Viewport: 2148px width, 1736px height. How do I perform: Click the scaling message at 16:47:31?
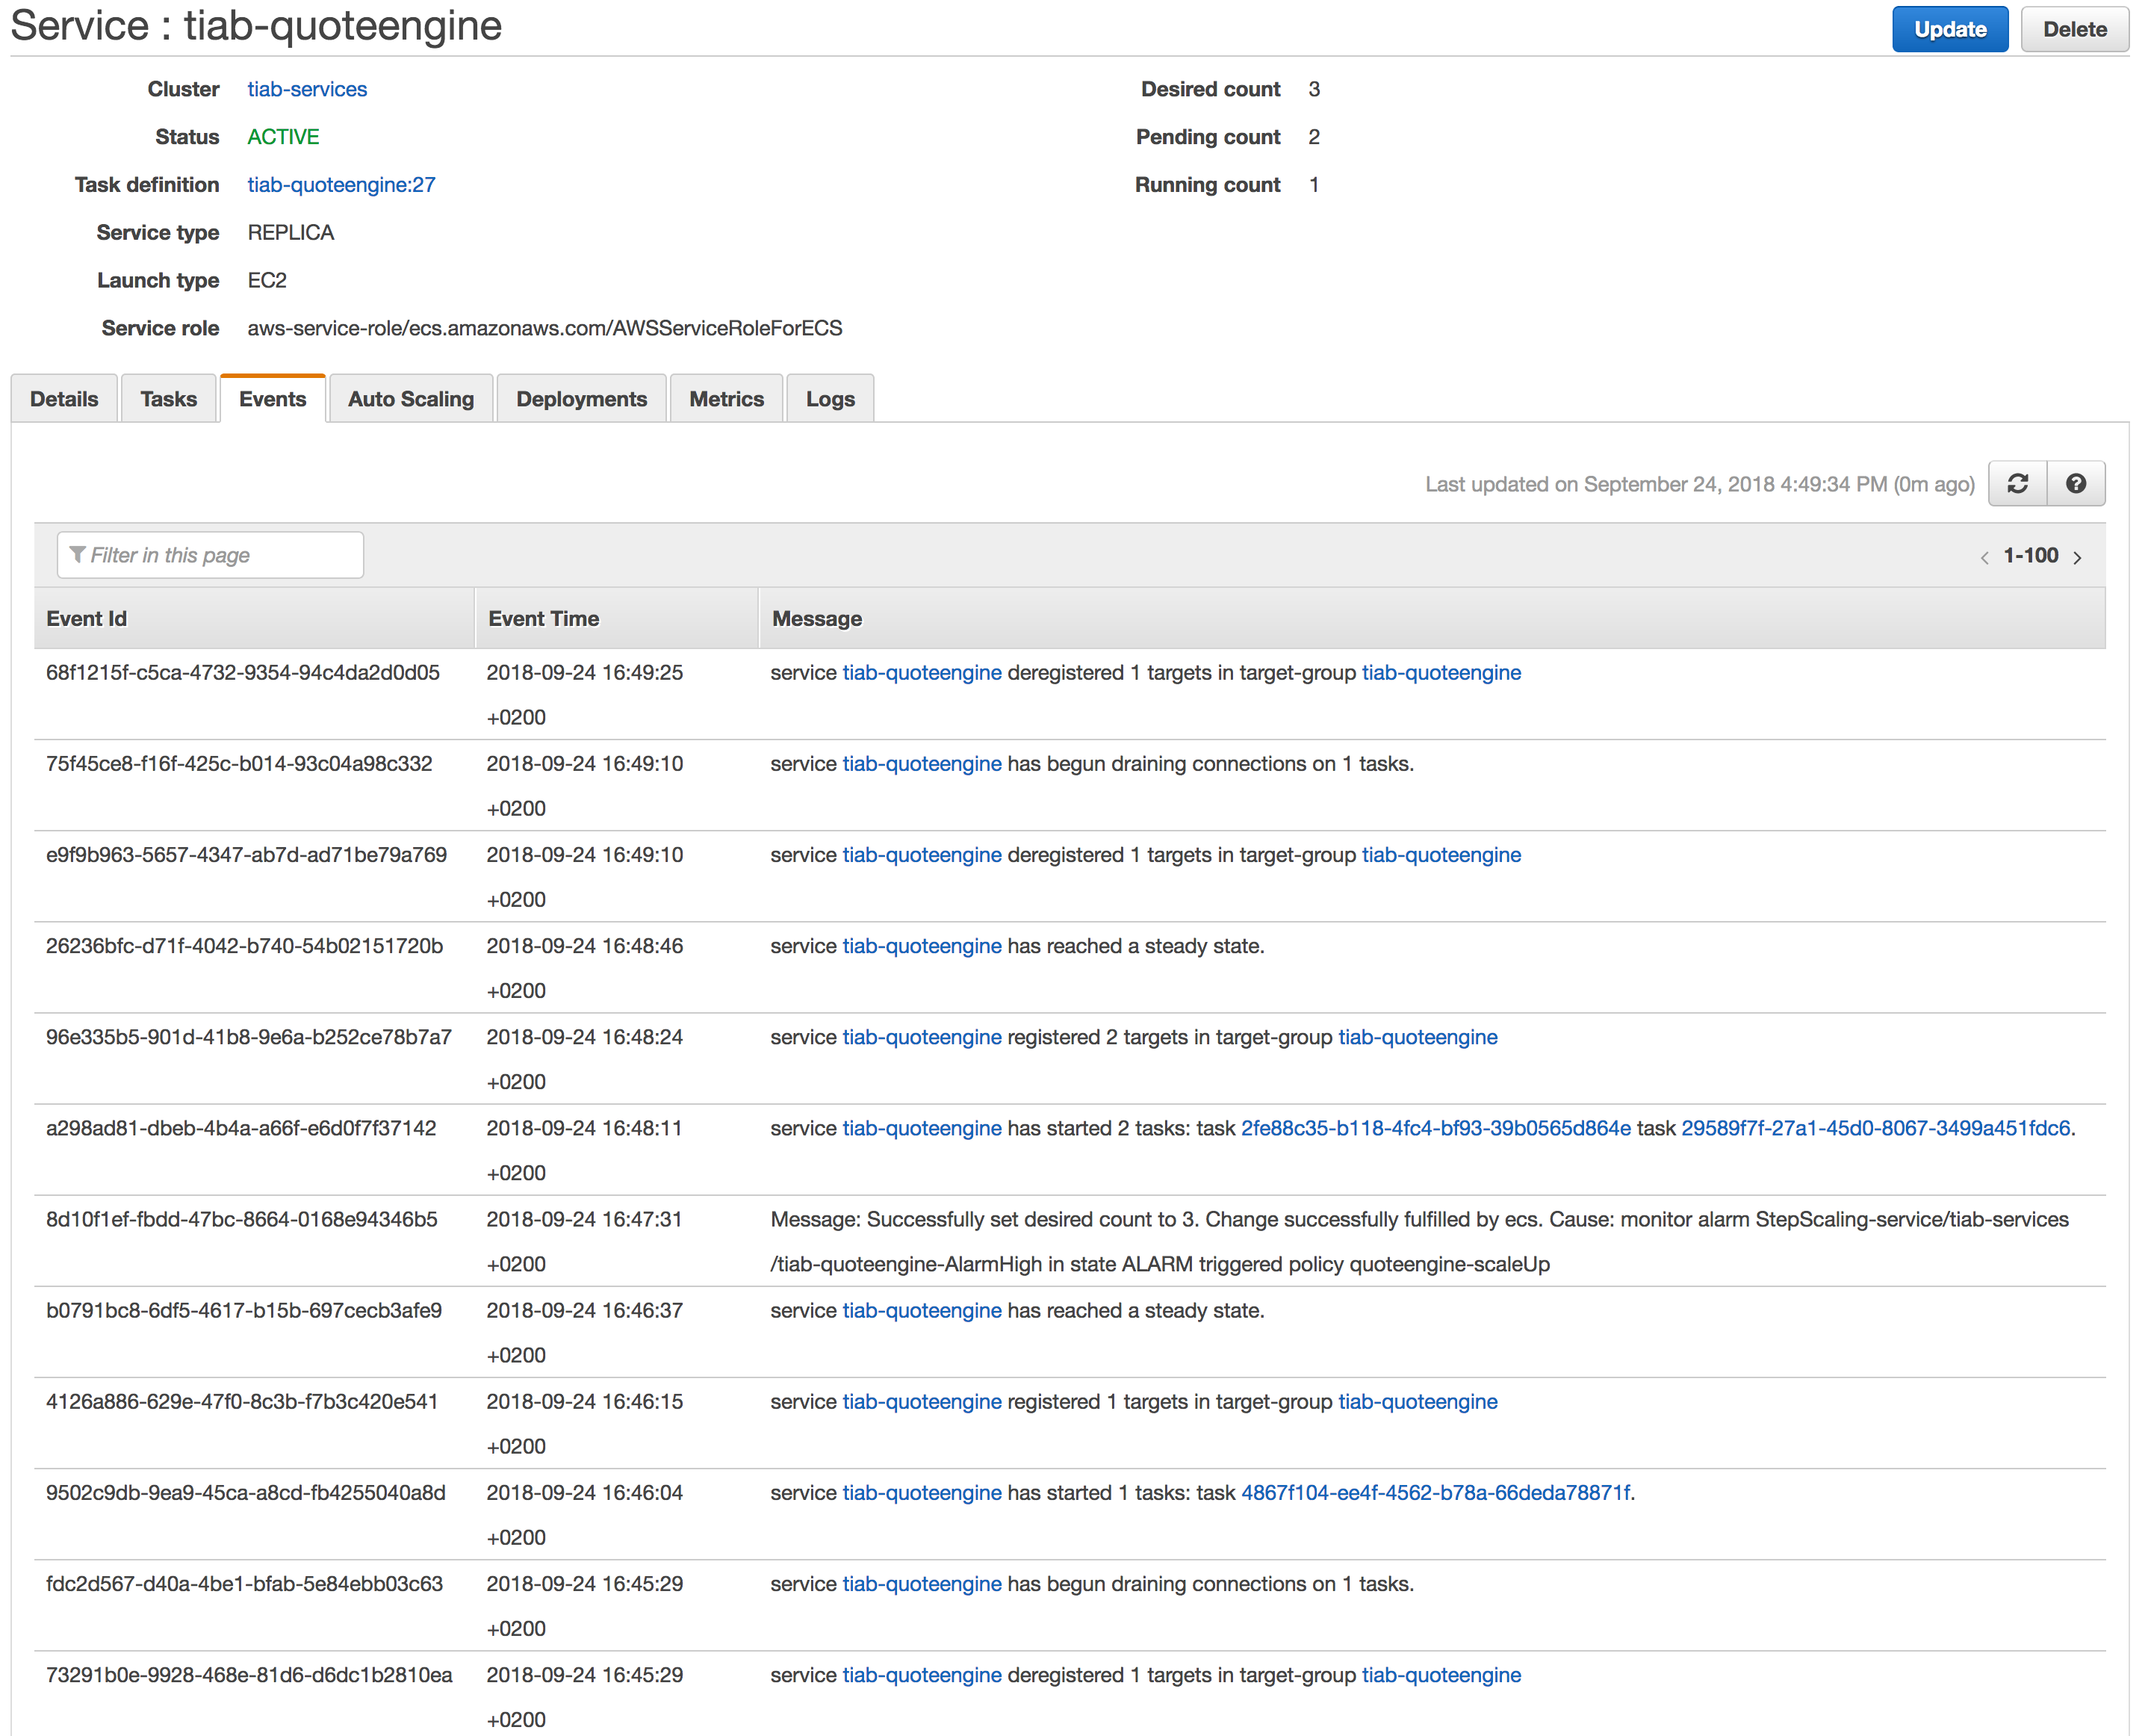pyautogui.click(x=1419, y=1242)
